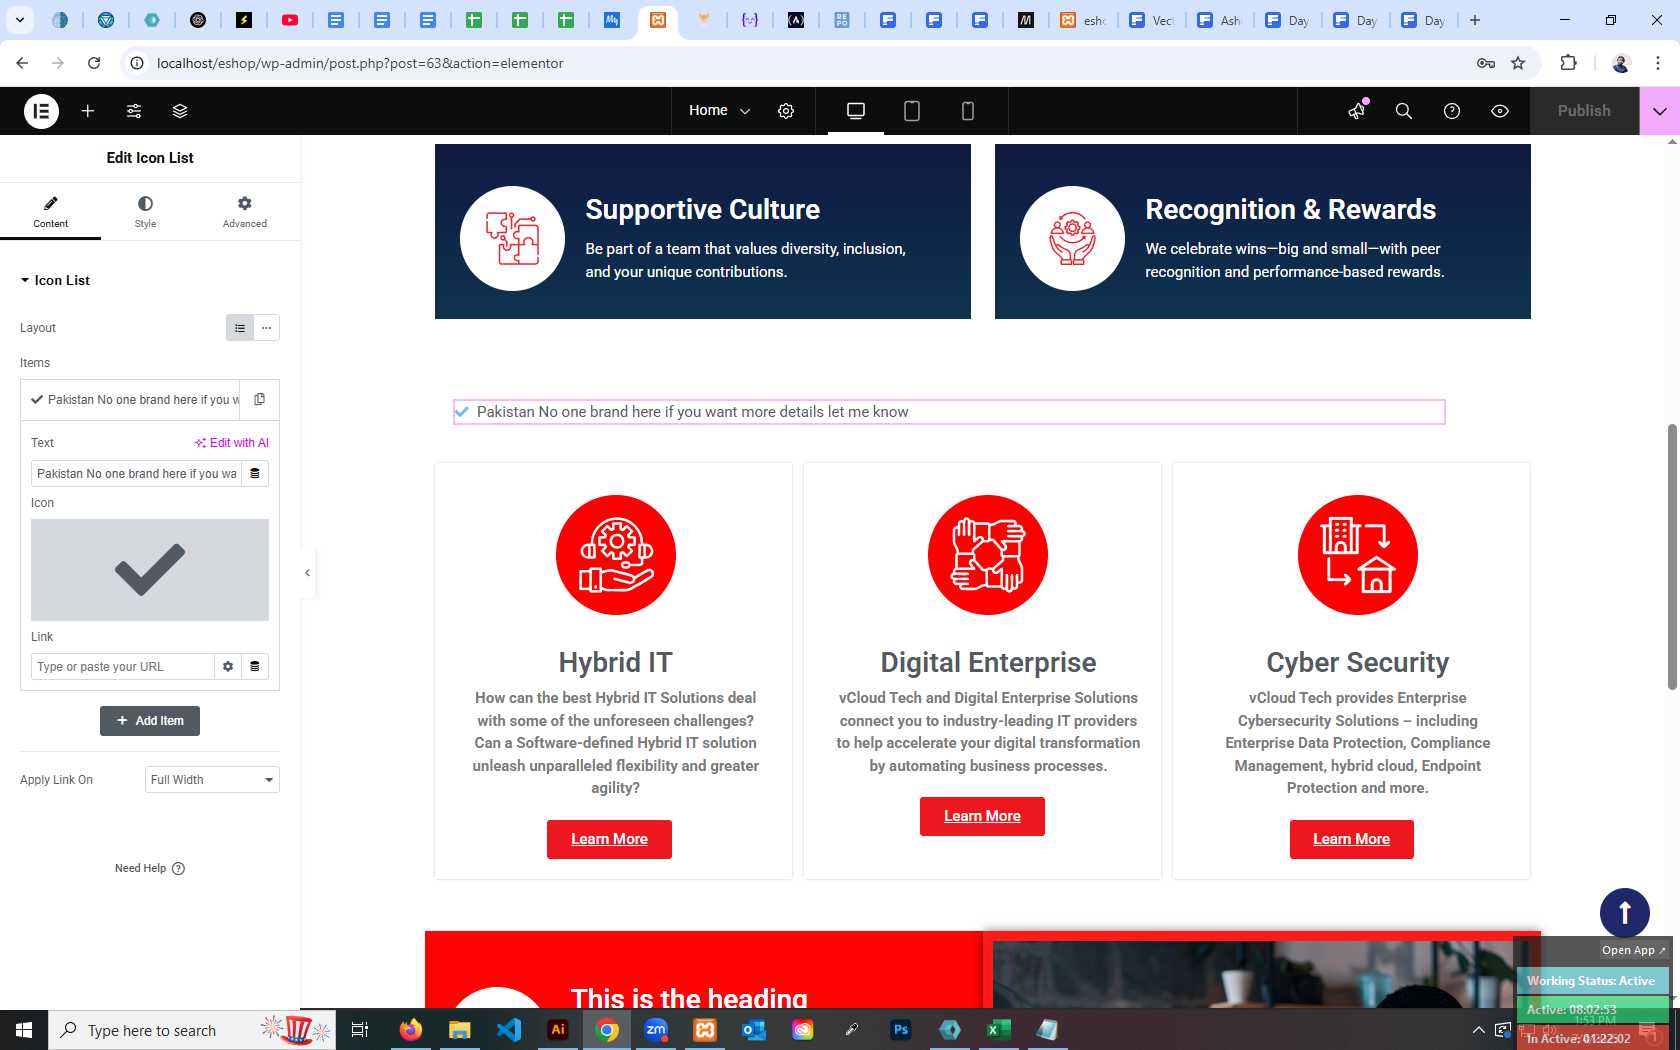Click the Link URL input field
This screenshot has width=1680, height=1050.
click(x=122, y=667)
